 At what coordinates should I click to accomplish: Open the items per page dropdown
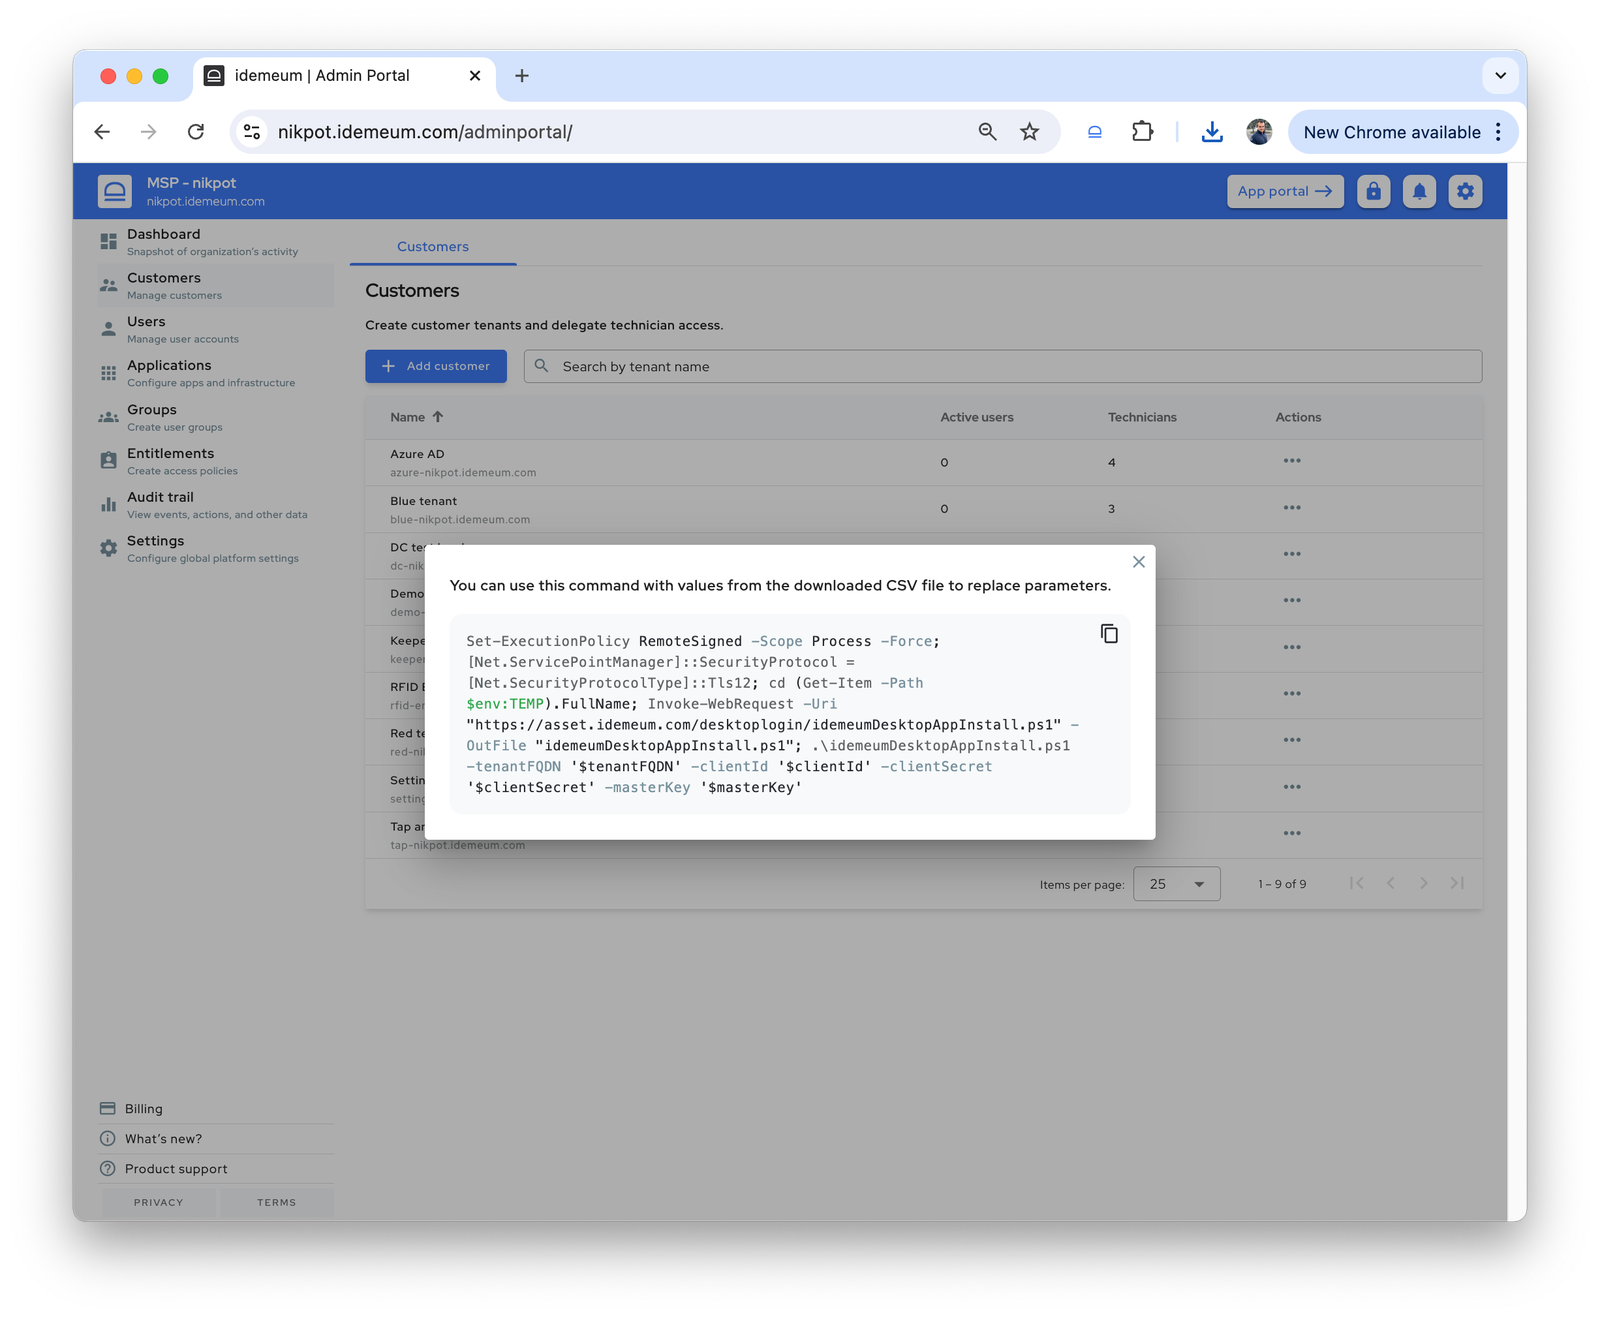pos(1176,883)
